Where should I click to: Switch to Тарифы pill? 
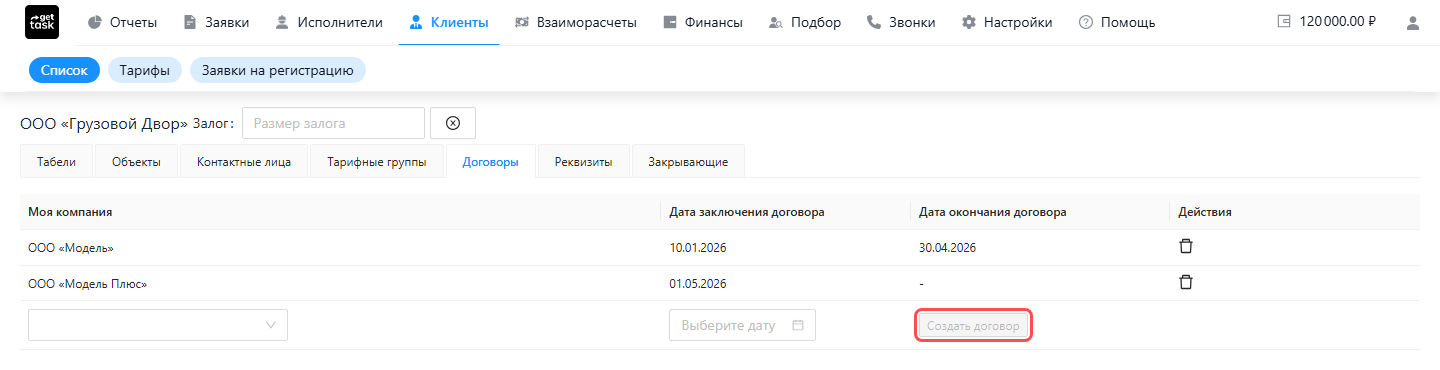coord(145,70)
